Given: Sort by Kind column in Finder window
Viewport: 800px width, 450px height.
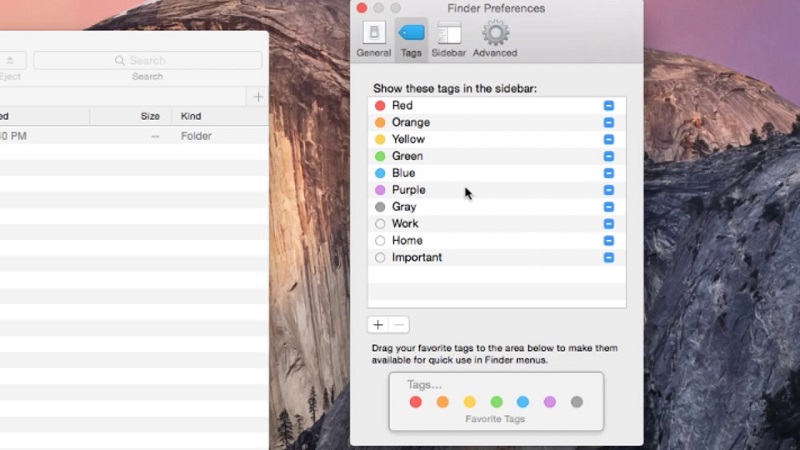Looking at the screenshot, I should [x=191, y=116].
